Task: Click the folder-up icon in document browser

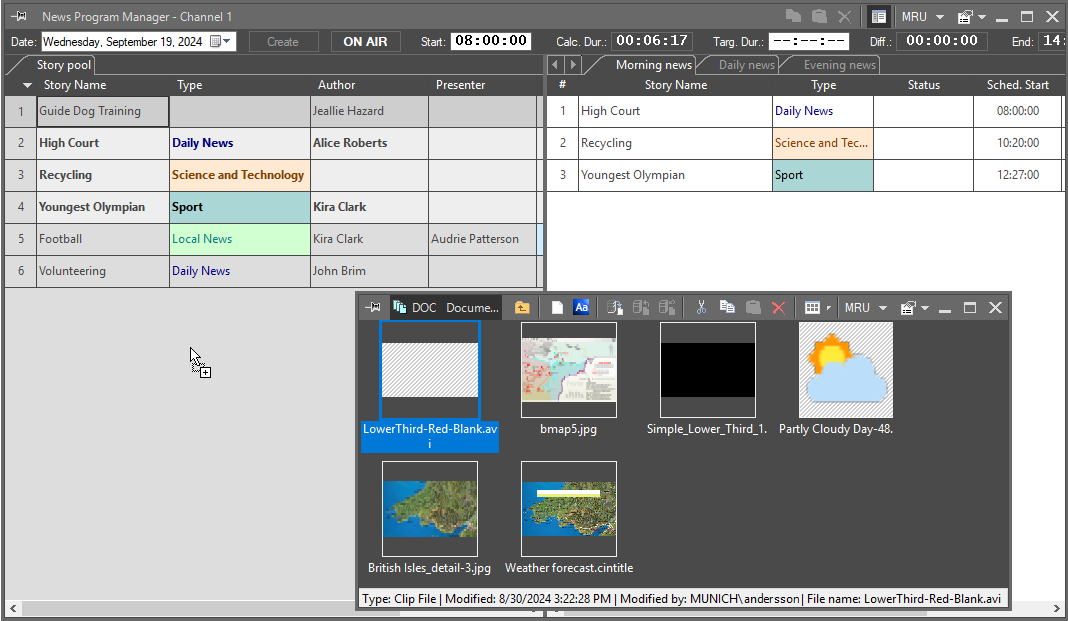Action: [522, 308]
